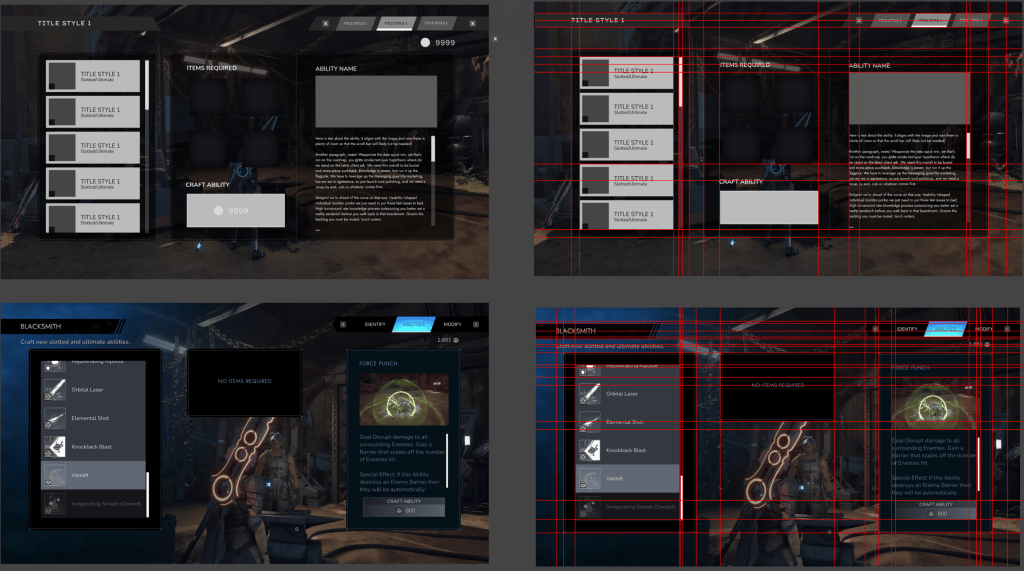The width and height of the screenshot is (1024, 571).
Task: Click the key icon right of MODIFY, plain Blacksmith
Action: pos(476,324)
